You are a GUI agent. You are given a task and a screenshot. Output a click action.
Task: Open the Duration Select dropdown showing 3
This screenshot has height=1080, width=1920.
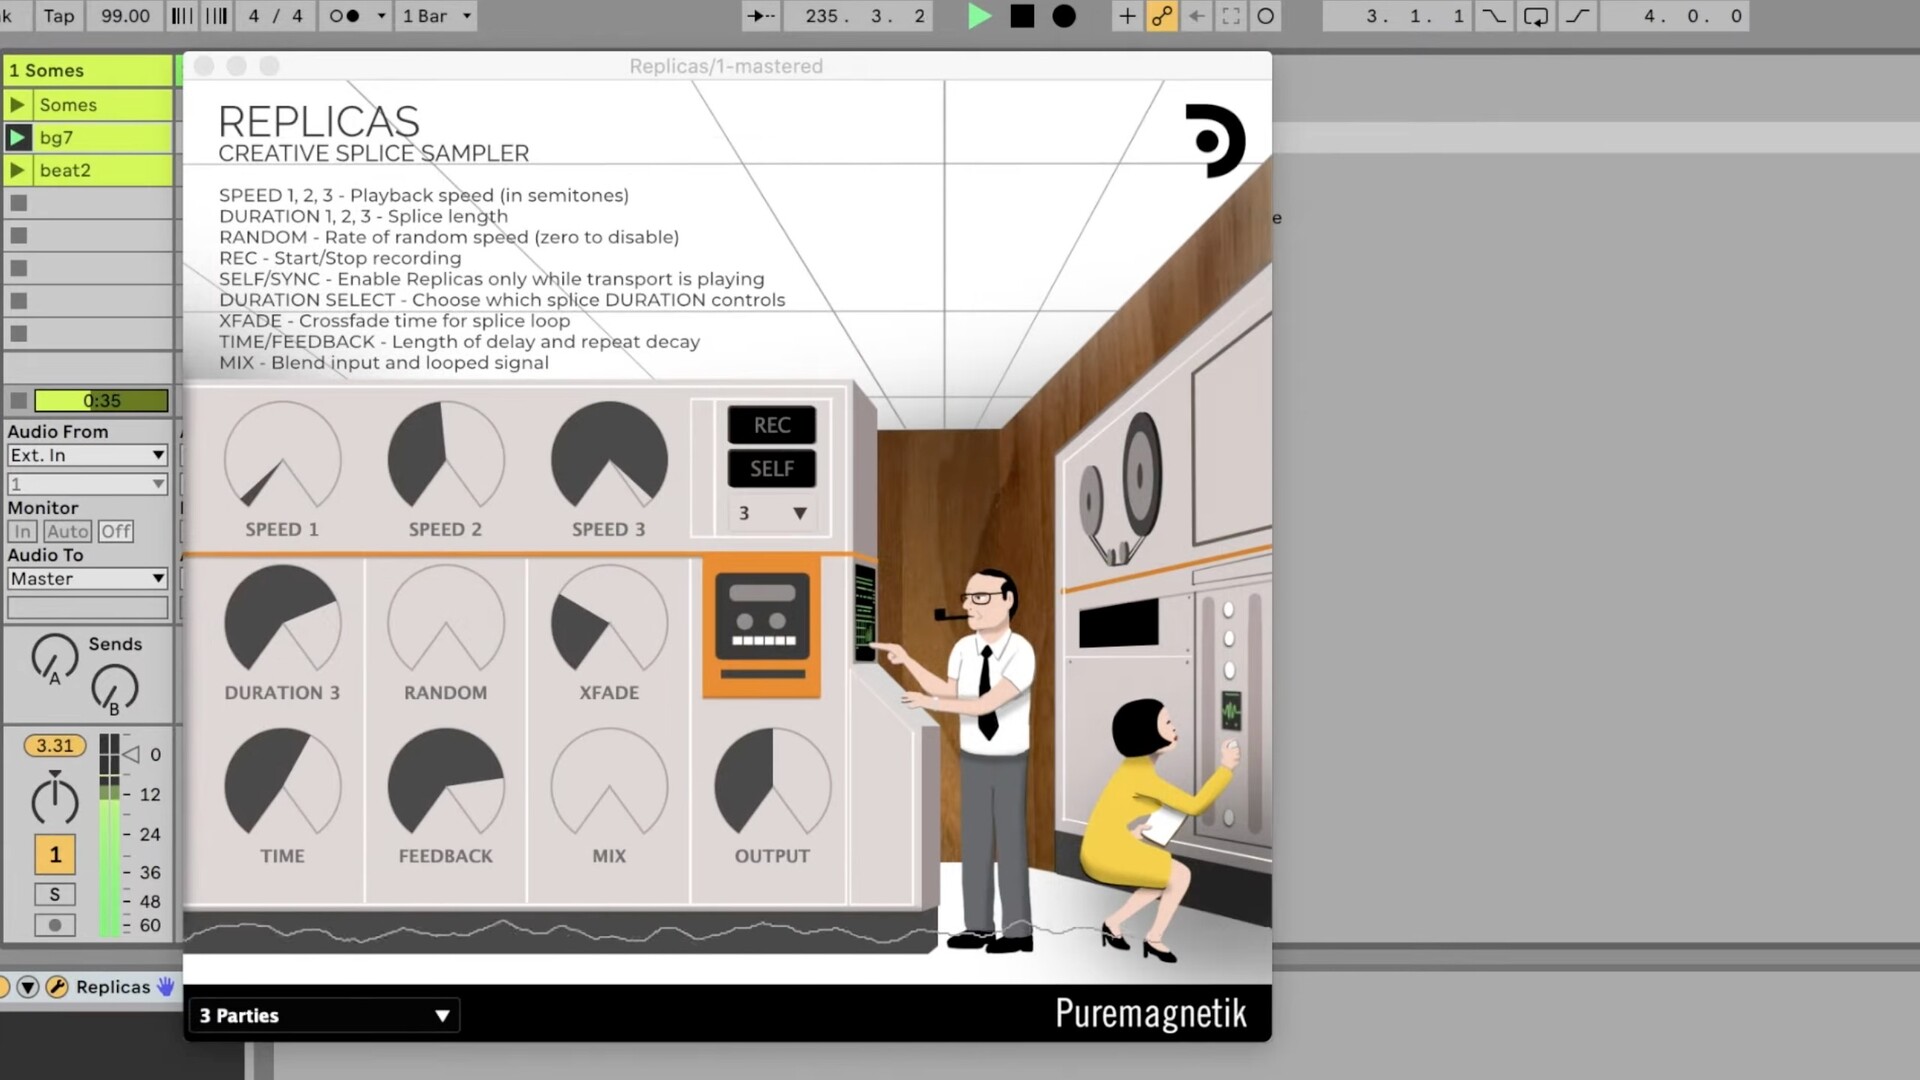(x=772, y=513)
